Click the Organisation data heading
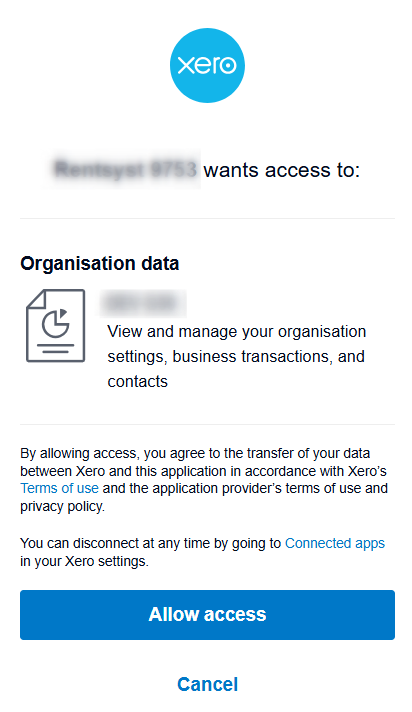The image size is (412, 712). click(99, 263)
